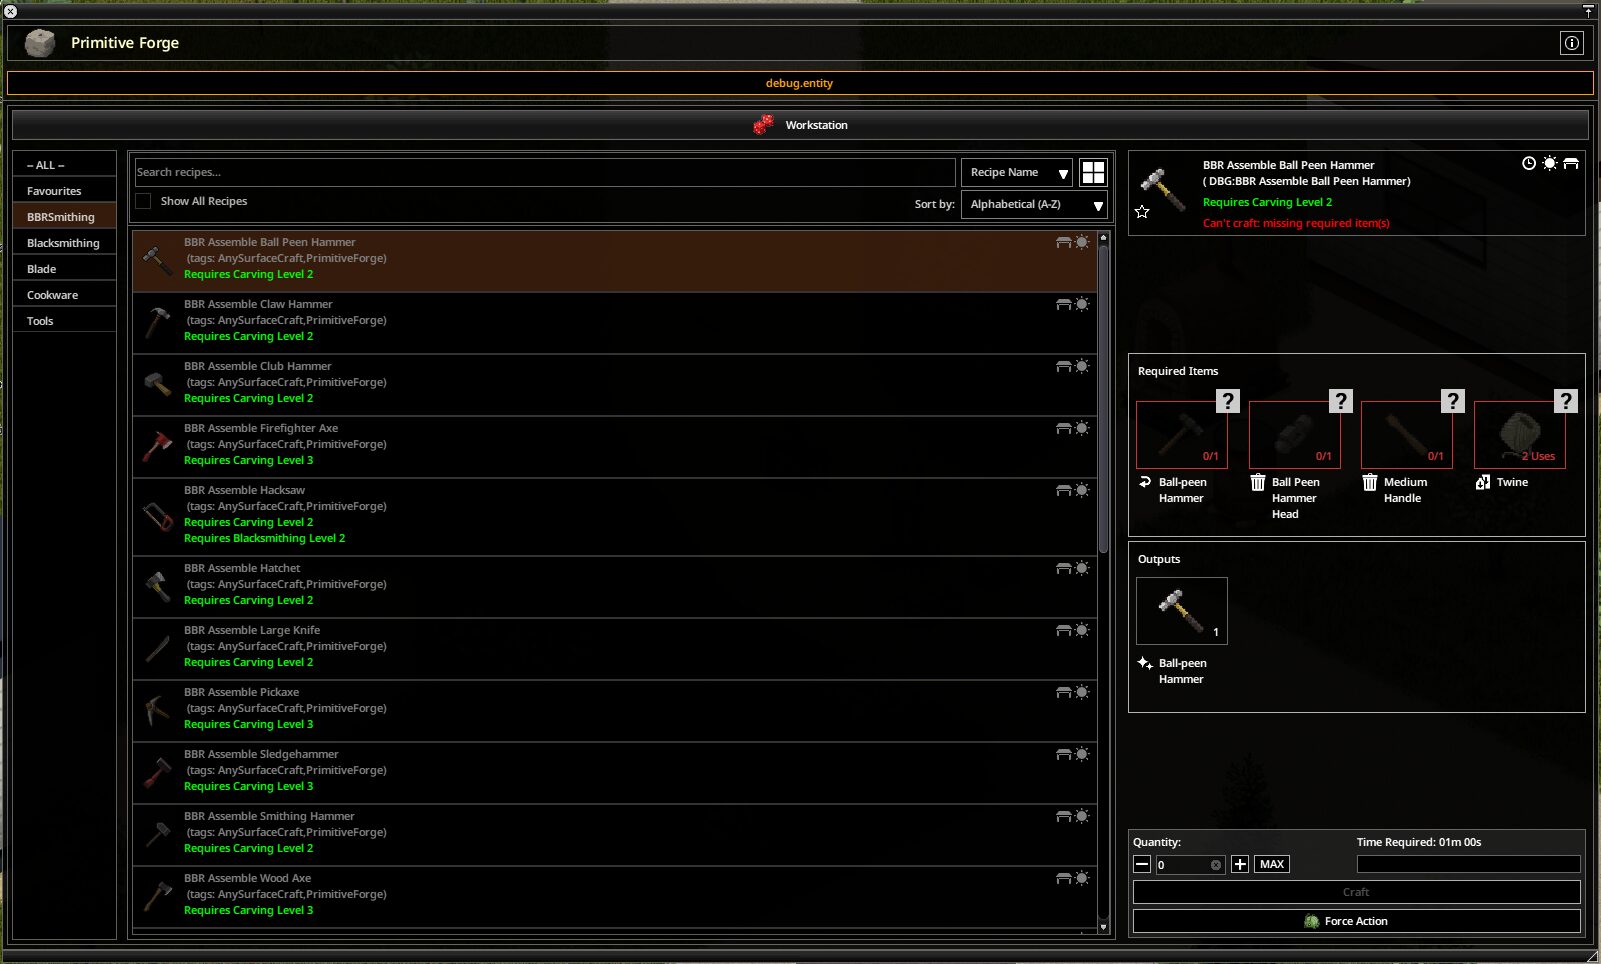Image resolution: width=1601 pixels, height=964 pixels.
Task: Open the Recipe Name filter dropdown
Action: click(x=1016, y=173)
